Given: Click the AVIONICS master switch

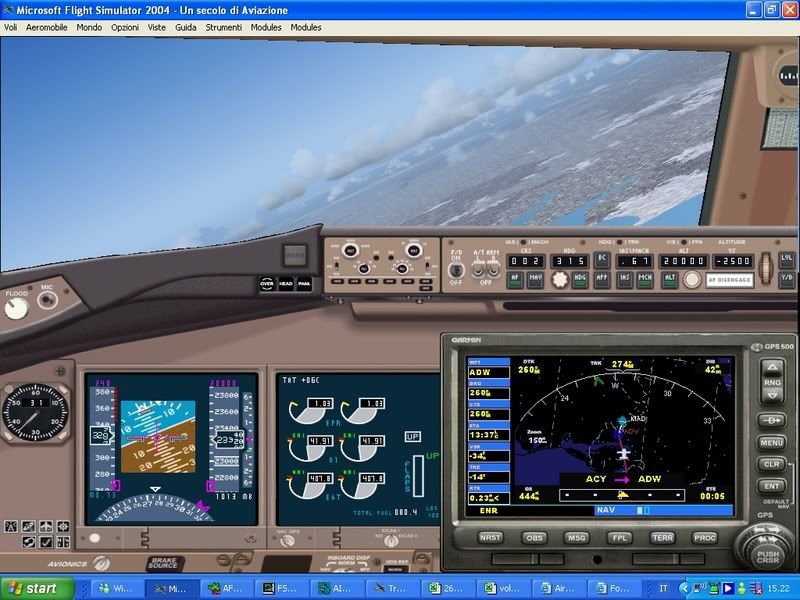Looking at the screenshot, I should 102,563.
